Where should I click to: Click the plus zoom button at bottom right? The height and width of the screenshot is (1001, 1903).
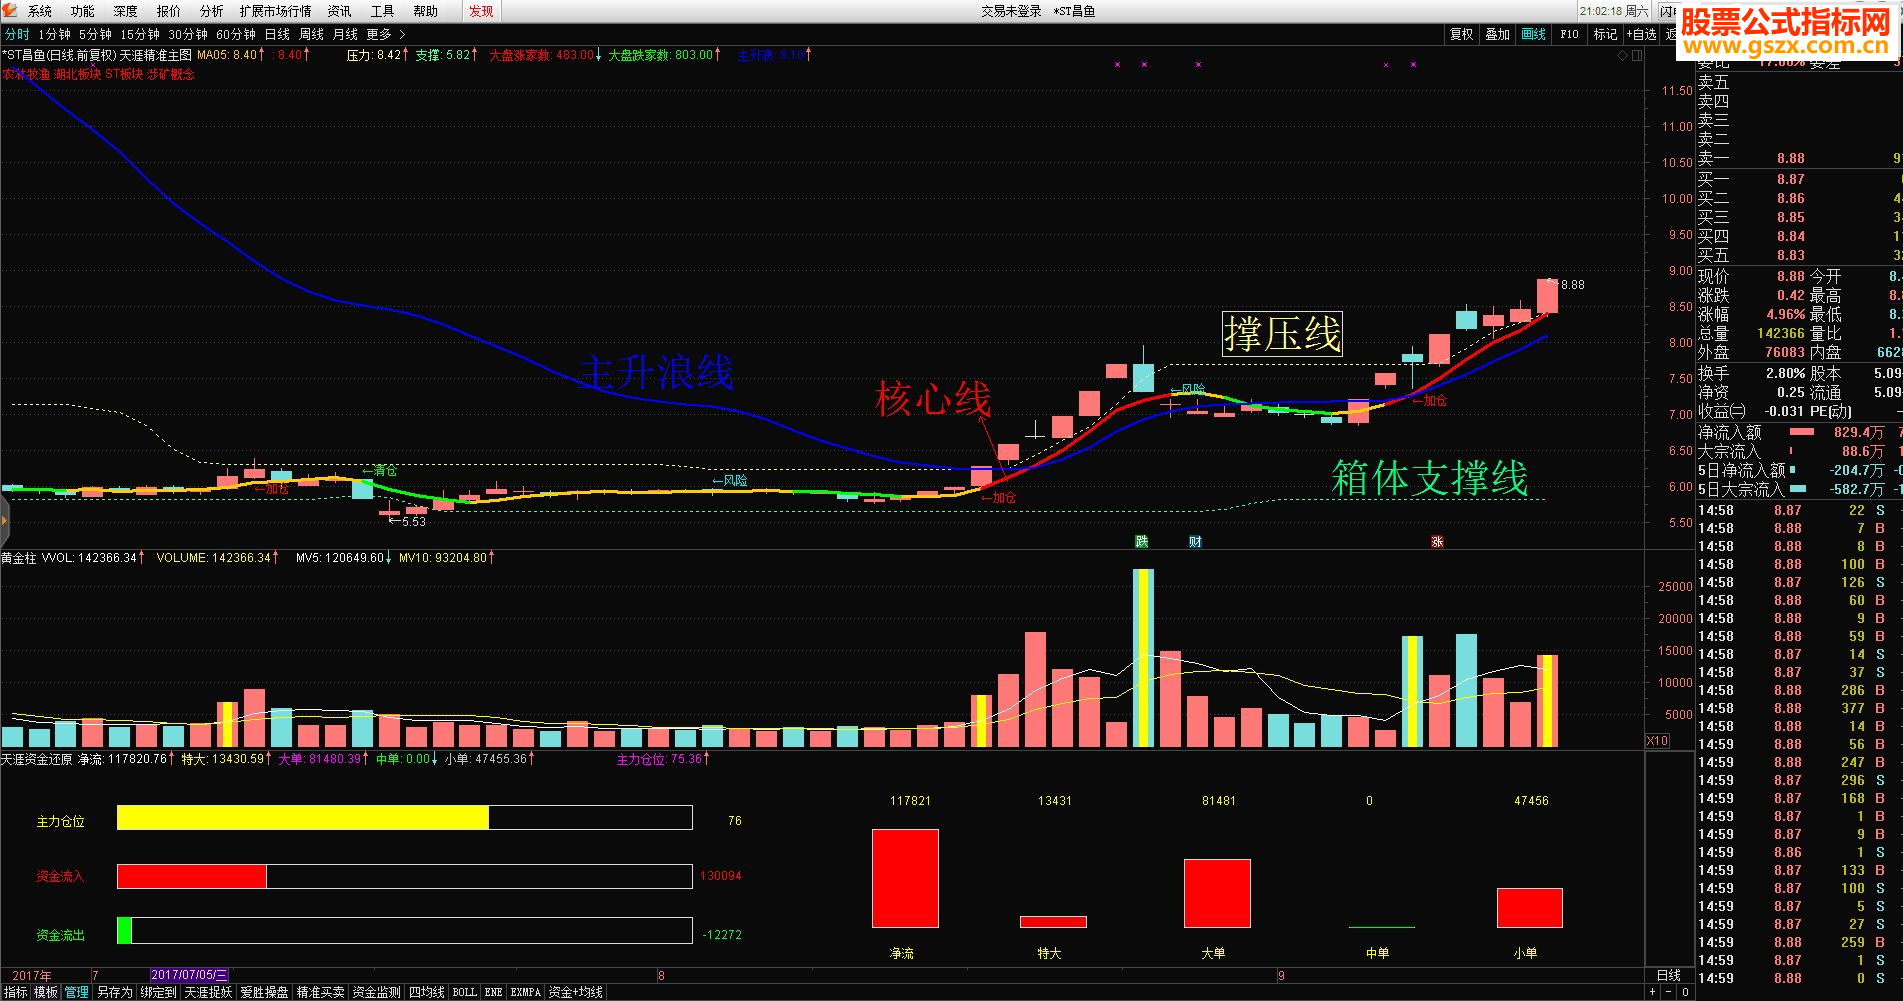click(x=1653, y=992)
